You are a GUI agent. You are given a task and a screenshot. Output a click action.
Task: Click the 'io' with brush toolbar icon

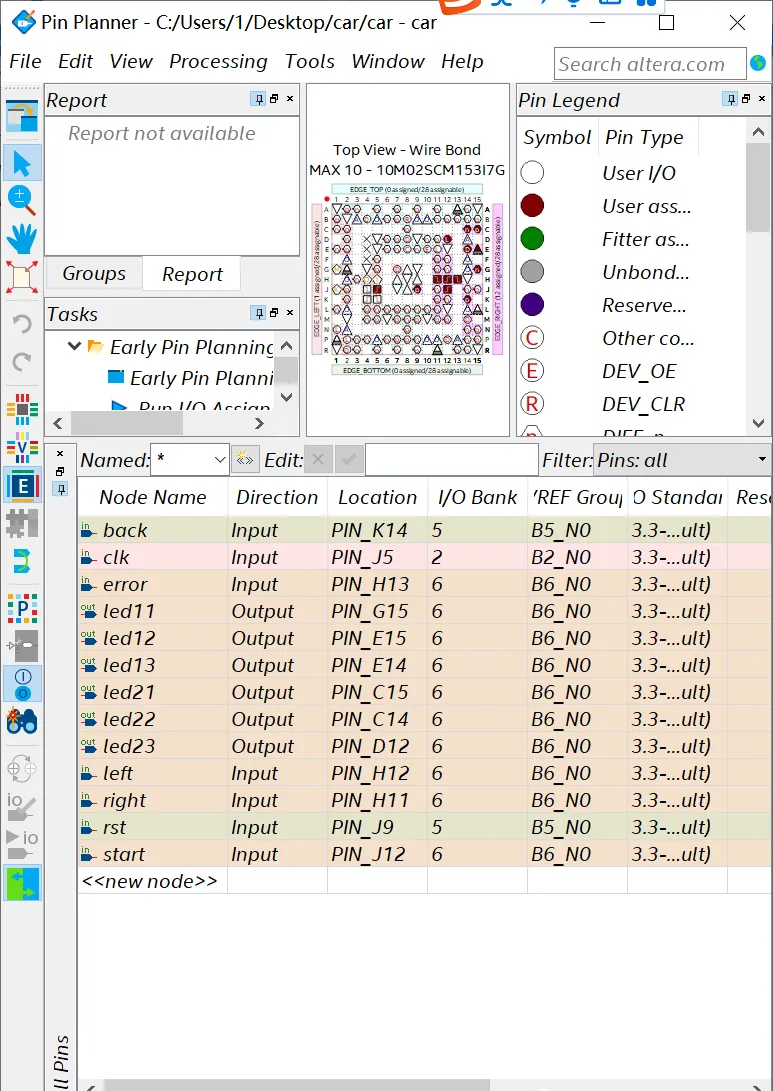click(22, 806)
